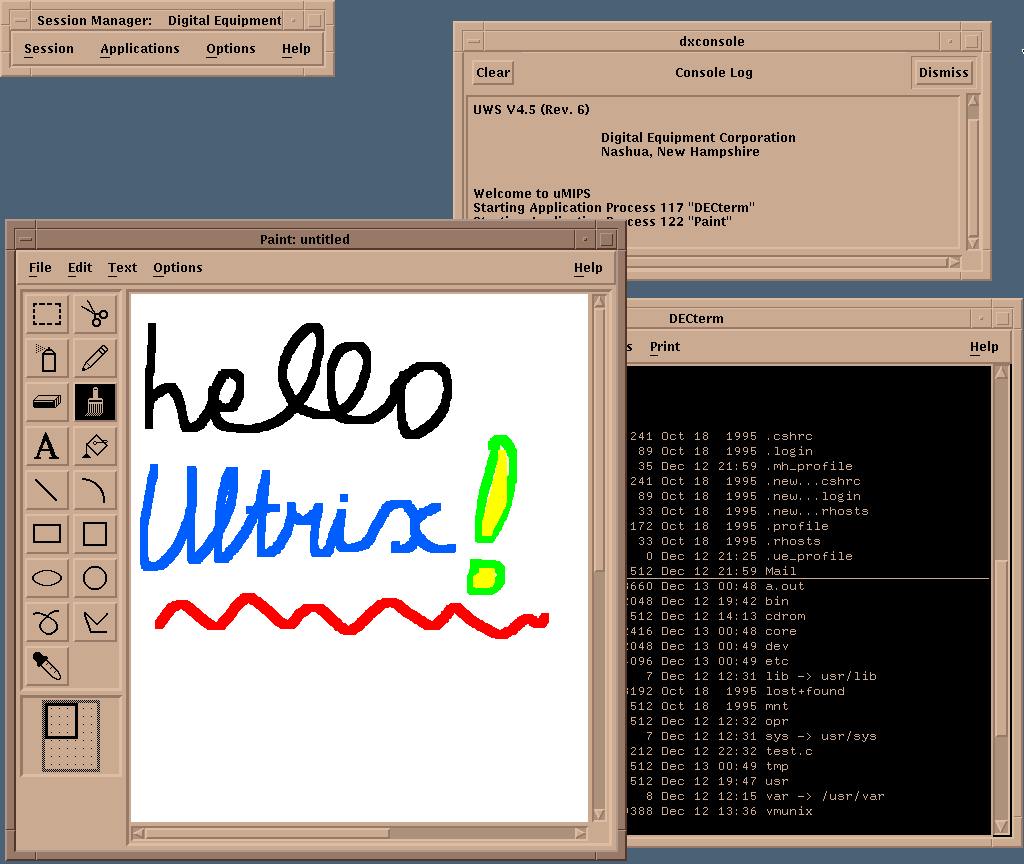Open the Paint Options menu
This screenshot has width=1024, height=864.
[x=178, y=268]
